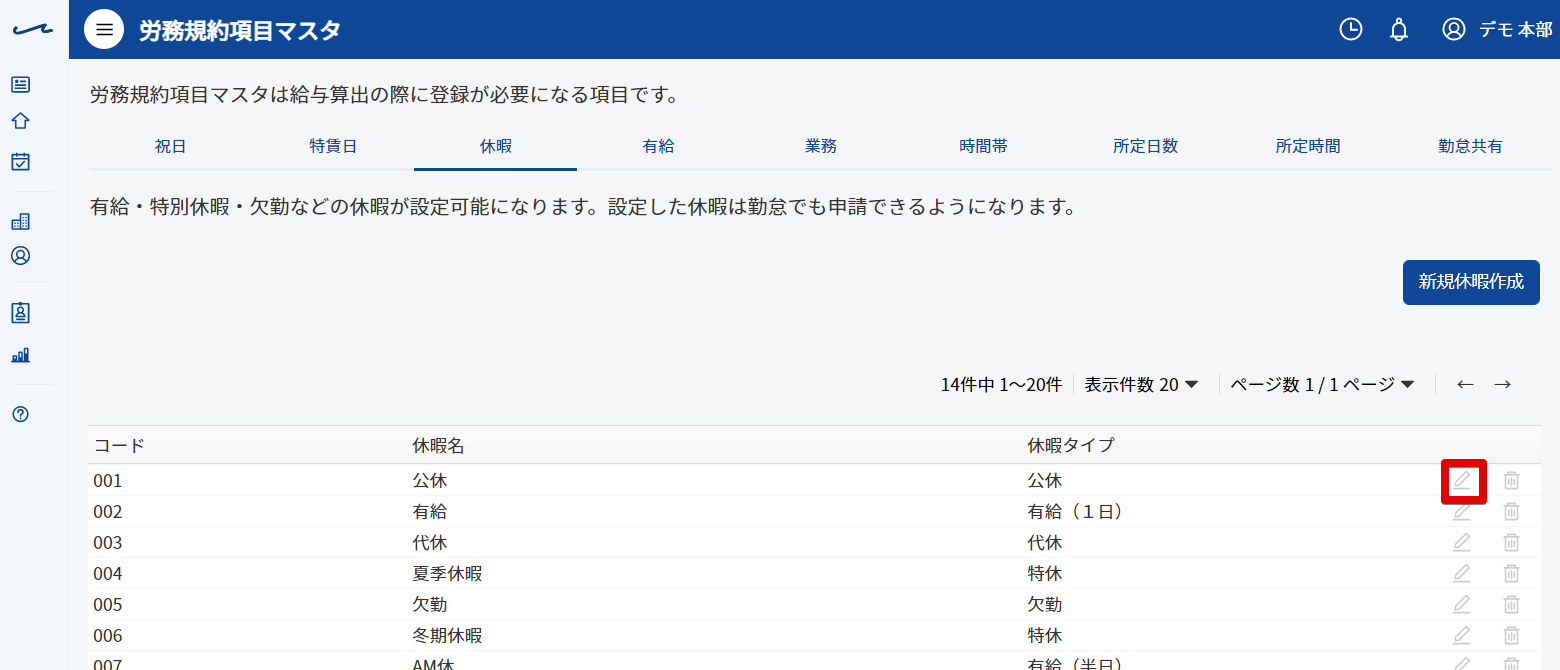Open notifications bell icon
The width and height of the screenshot is (1560, 670).
pyautogui.click(x=1399, y=29)
